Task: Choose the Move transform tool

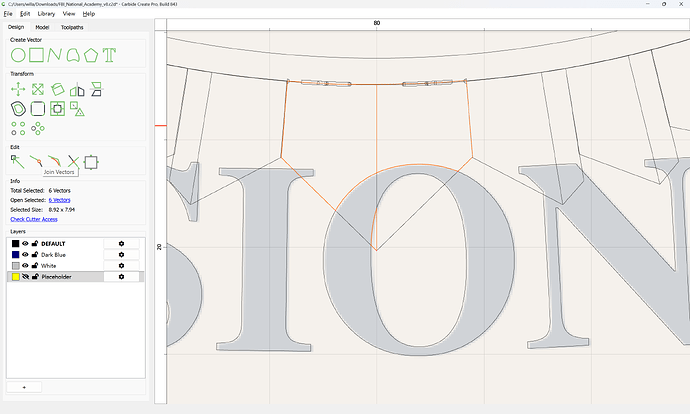Action: click(18, 89)
